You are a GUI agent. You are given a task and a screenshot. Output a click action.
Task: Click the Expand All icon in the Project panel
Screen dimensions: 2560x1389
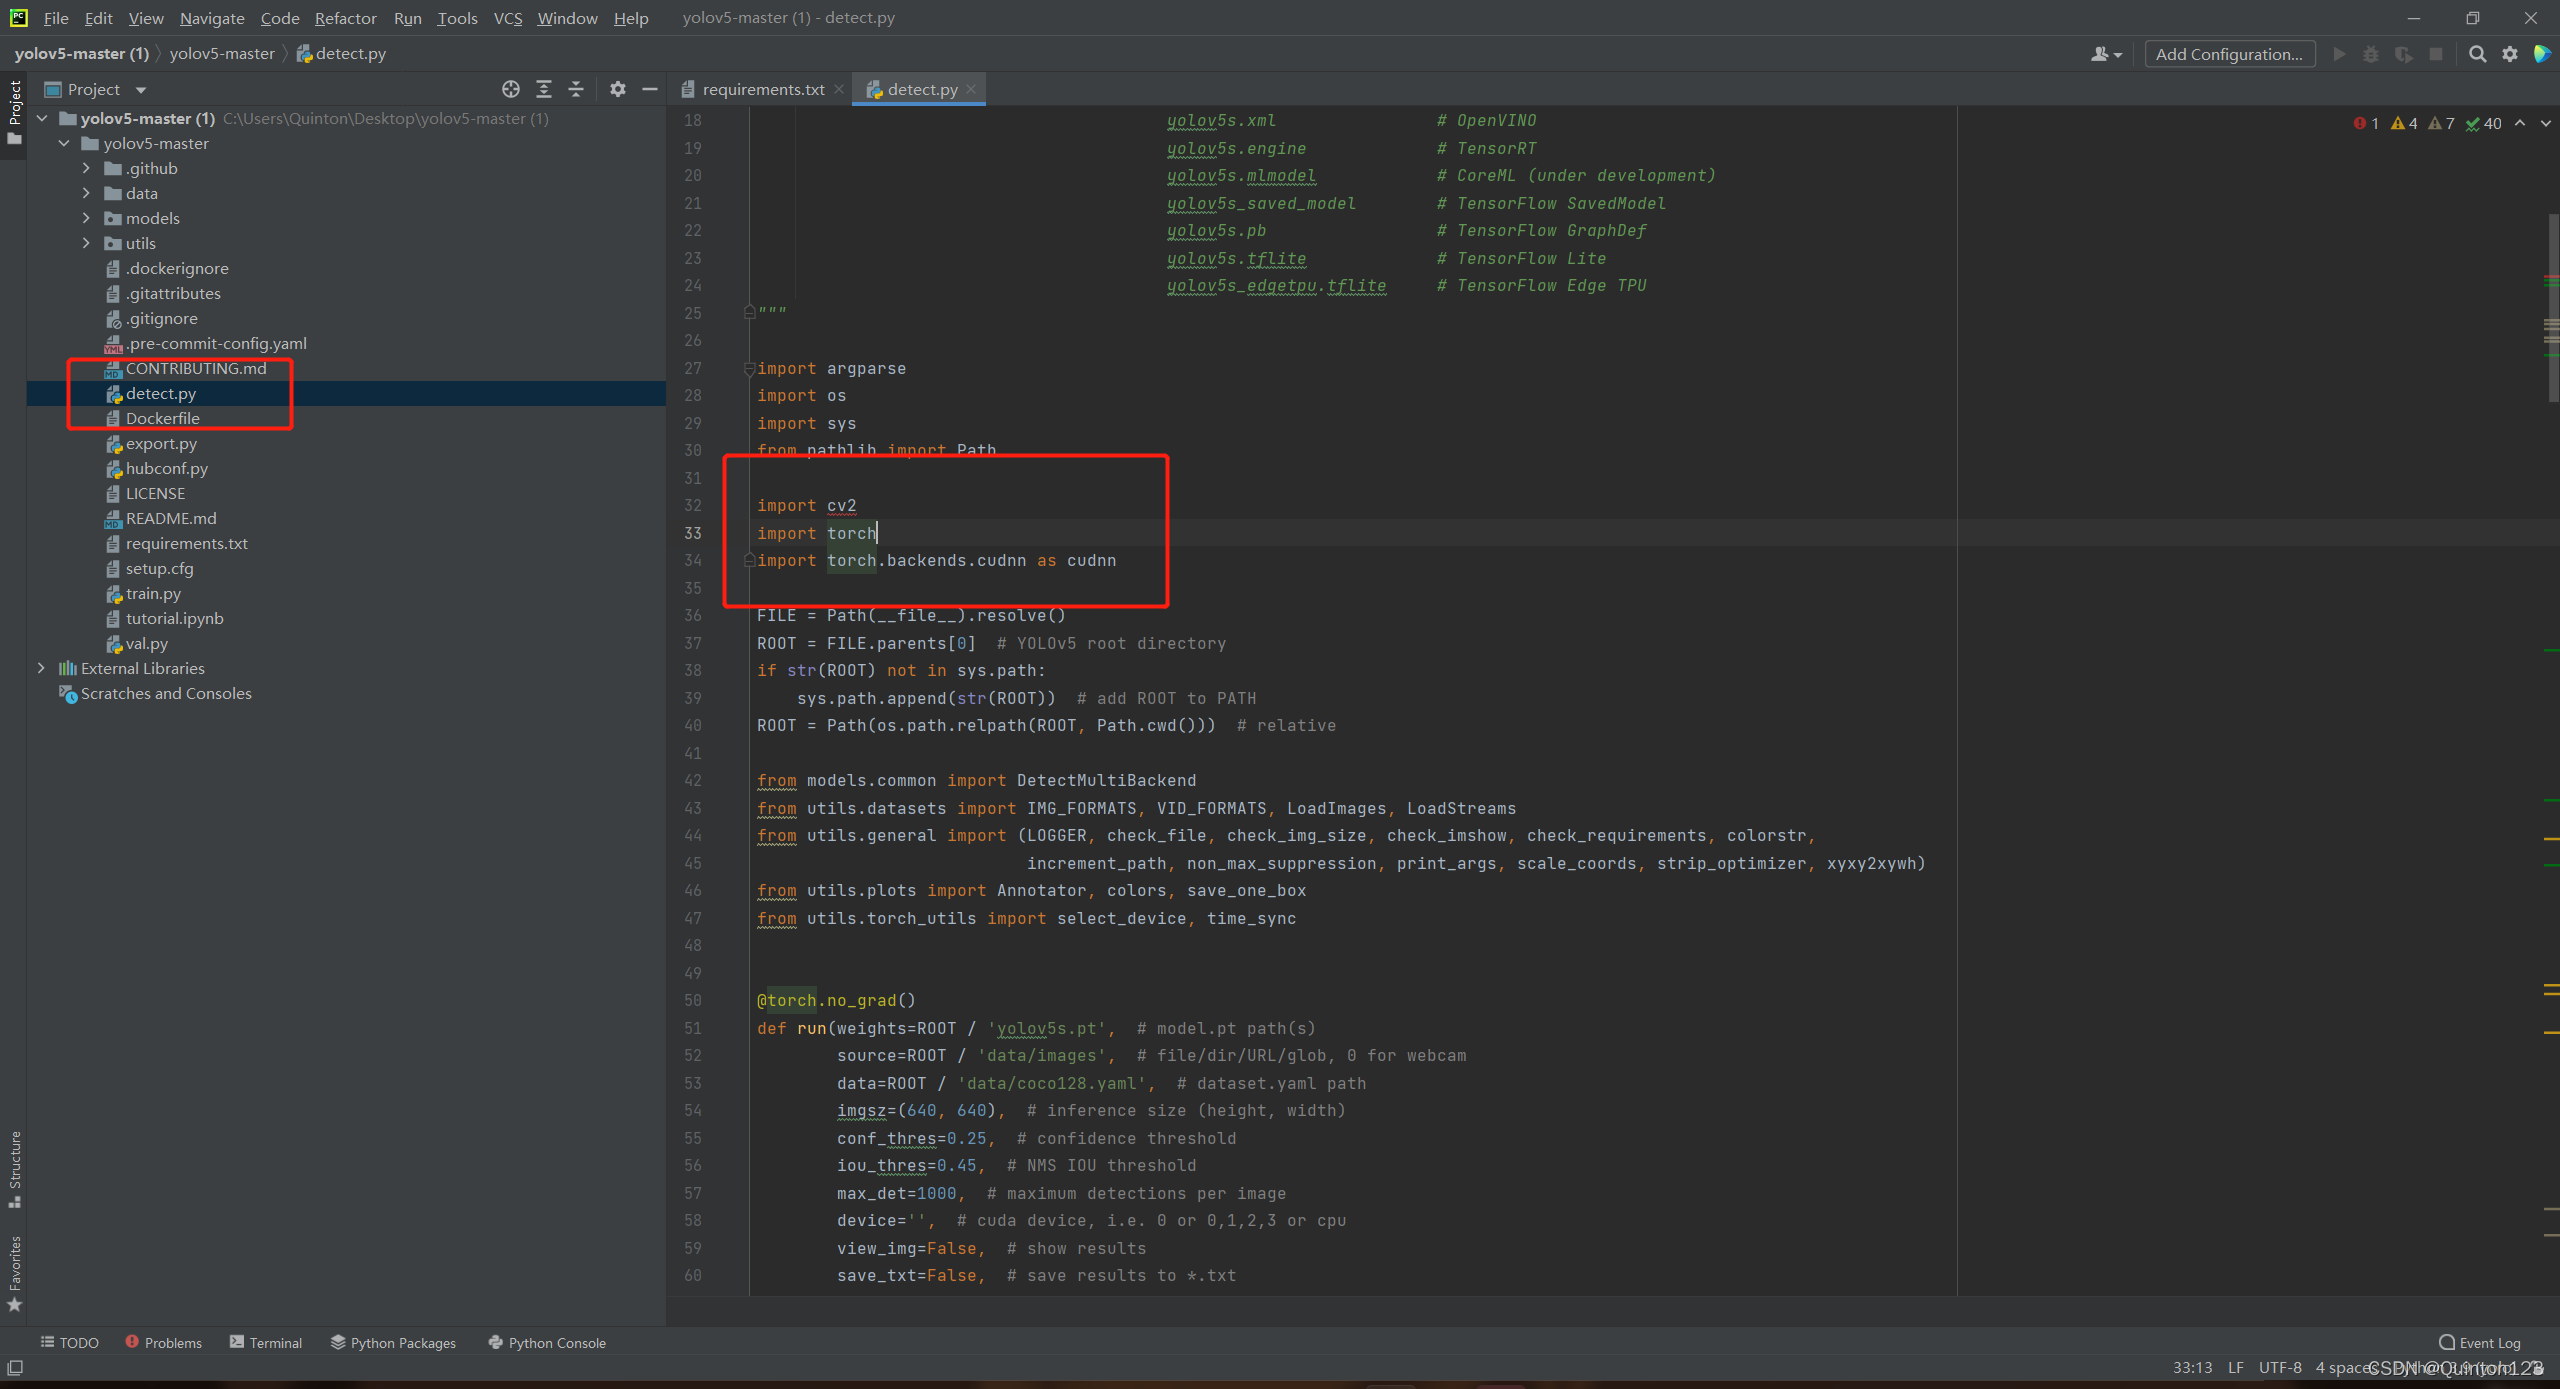(544, 89)
